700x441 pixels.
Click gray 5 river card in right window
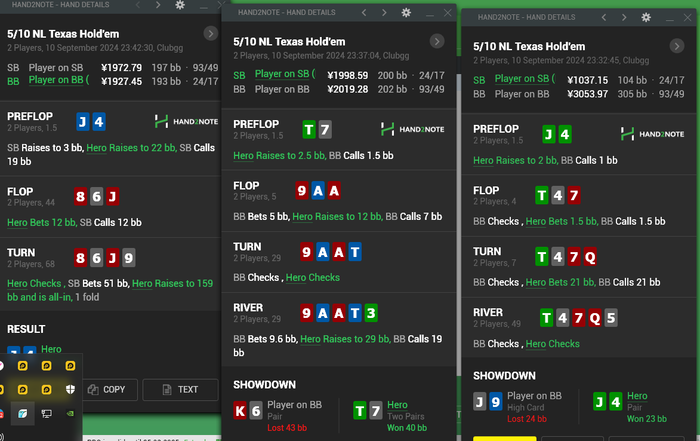pyautogui.click(x=611, y=318)
